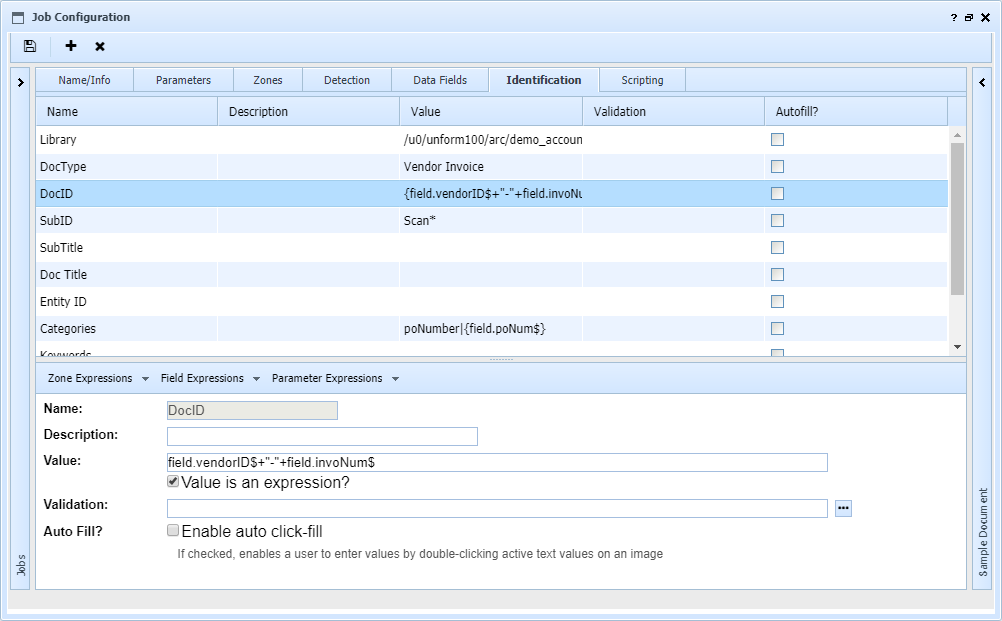Open help via question mark icon
1002x621 pixels.
tap(953, 17)
